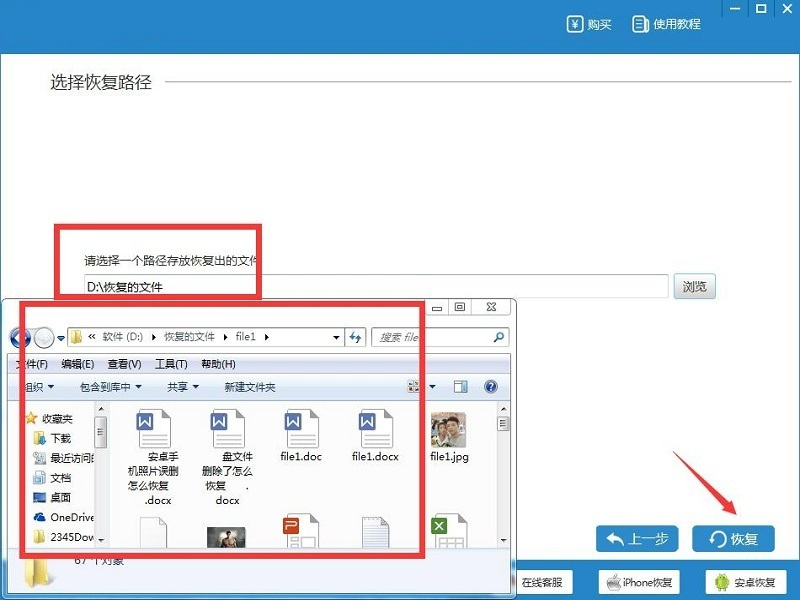
Task: Click the Explorer back navigation arrow
Action: [x=20, y=338]
